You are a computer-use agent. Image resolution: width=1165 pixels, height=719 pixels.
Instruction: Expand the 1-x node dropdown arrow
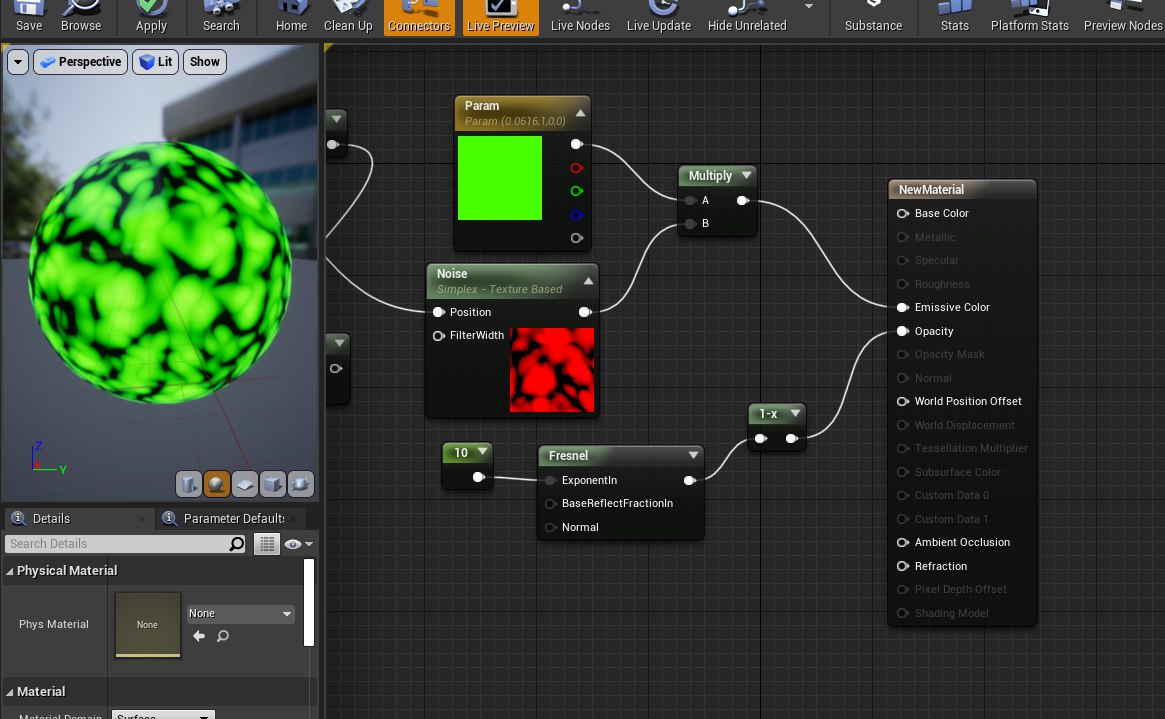tap(795, 413)
